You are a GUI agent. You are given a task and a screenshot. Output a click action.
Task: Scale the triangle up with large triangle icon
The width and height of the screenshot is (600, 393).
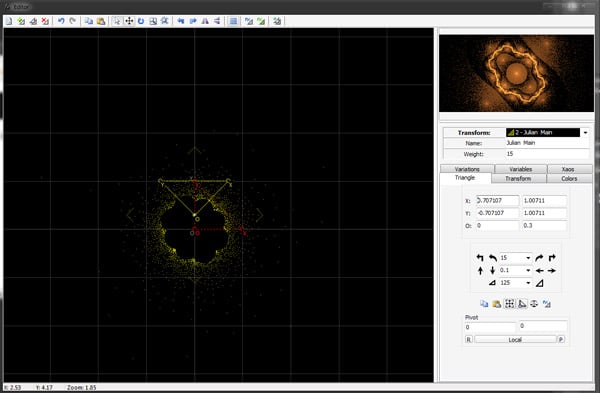click(540, 283)
